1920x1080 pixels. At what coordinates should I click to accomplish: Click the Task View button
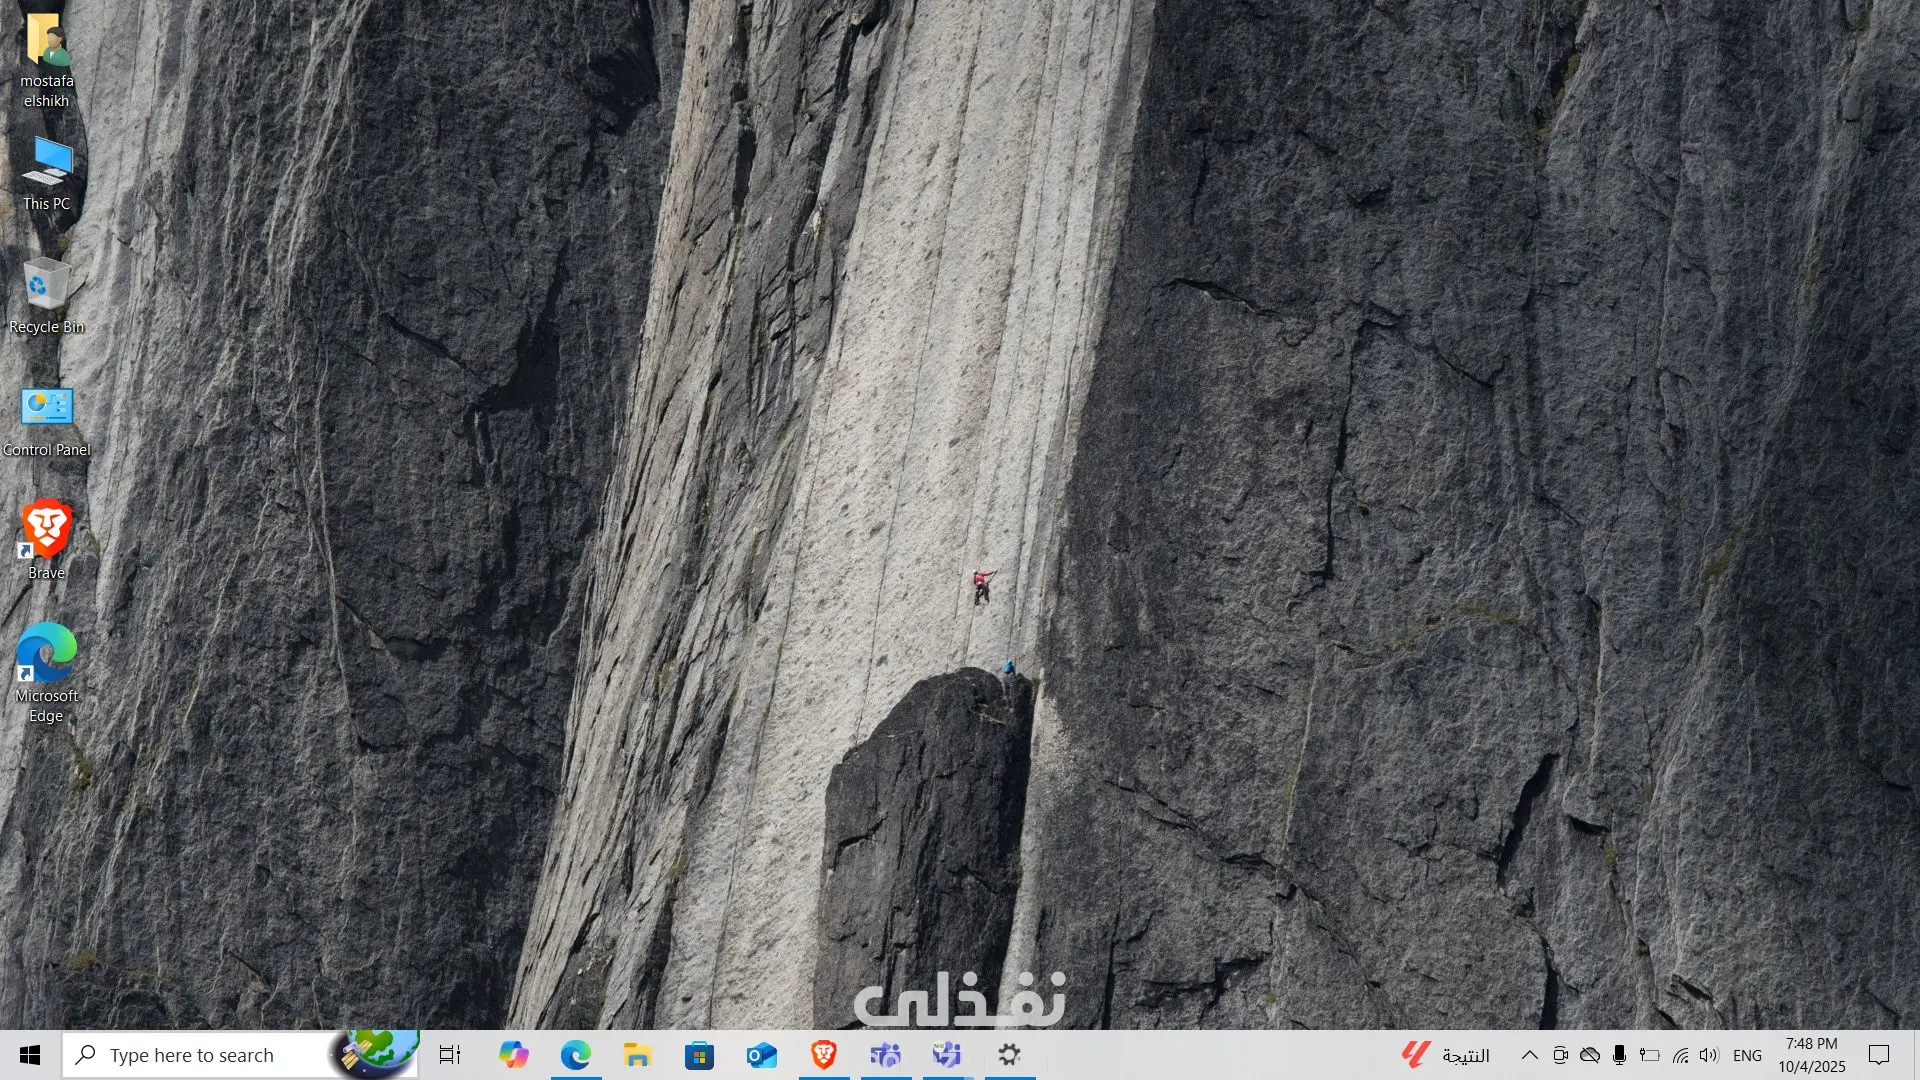[x=450, y=1055]
